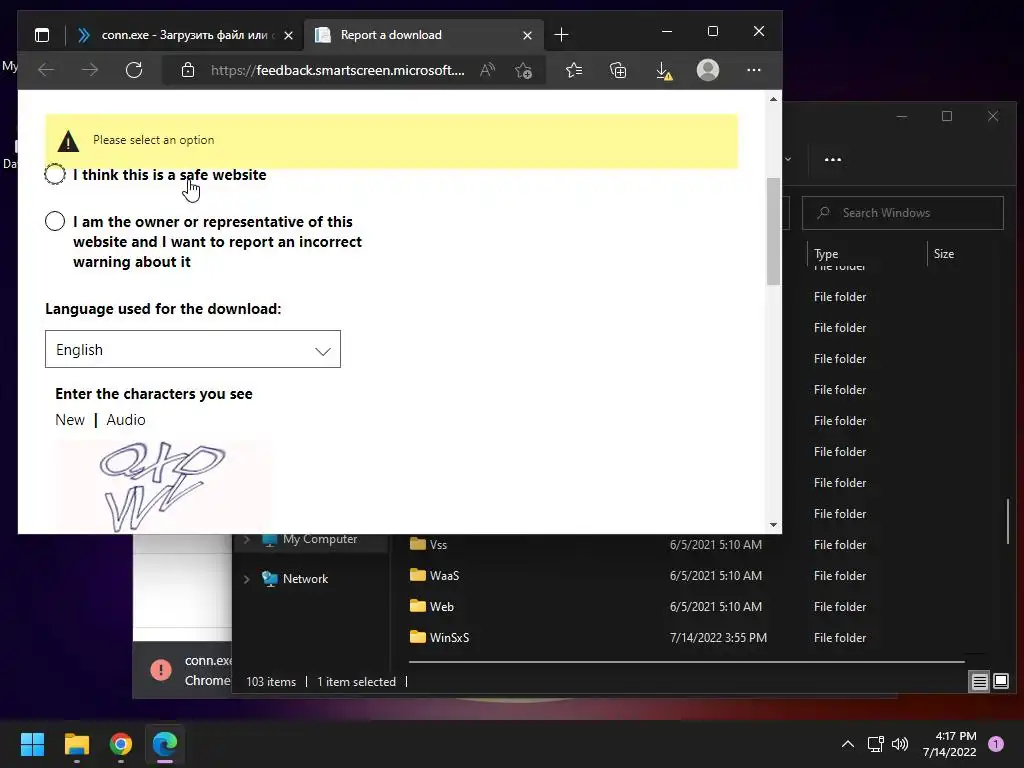Show hidden system tray icons
1024x768 pixels.
[848, 744]
